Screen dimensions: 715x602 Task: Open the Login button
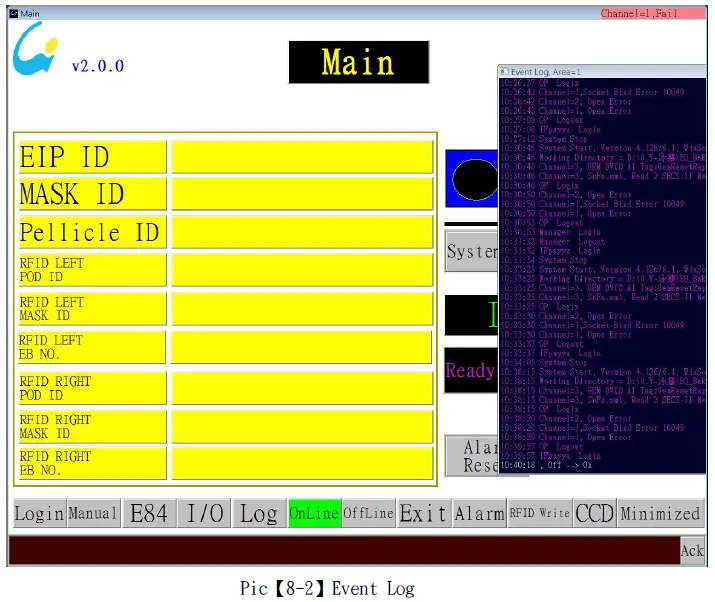(x=39, y=514)
